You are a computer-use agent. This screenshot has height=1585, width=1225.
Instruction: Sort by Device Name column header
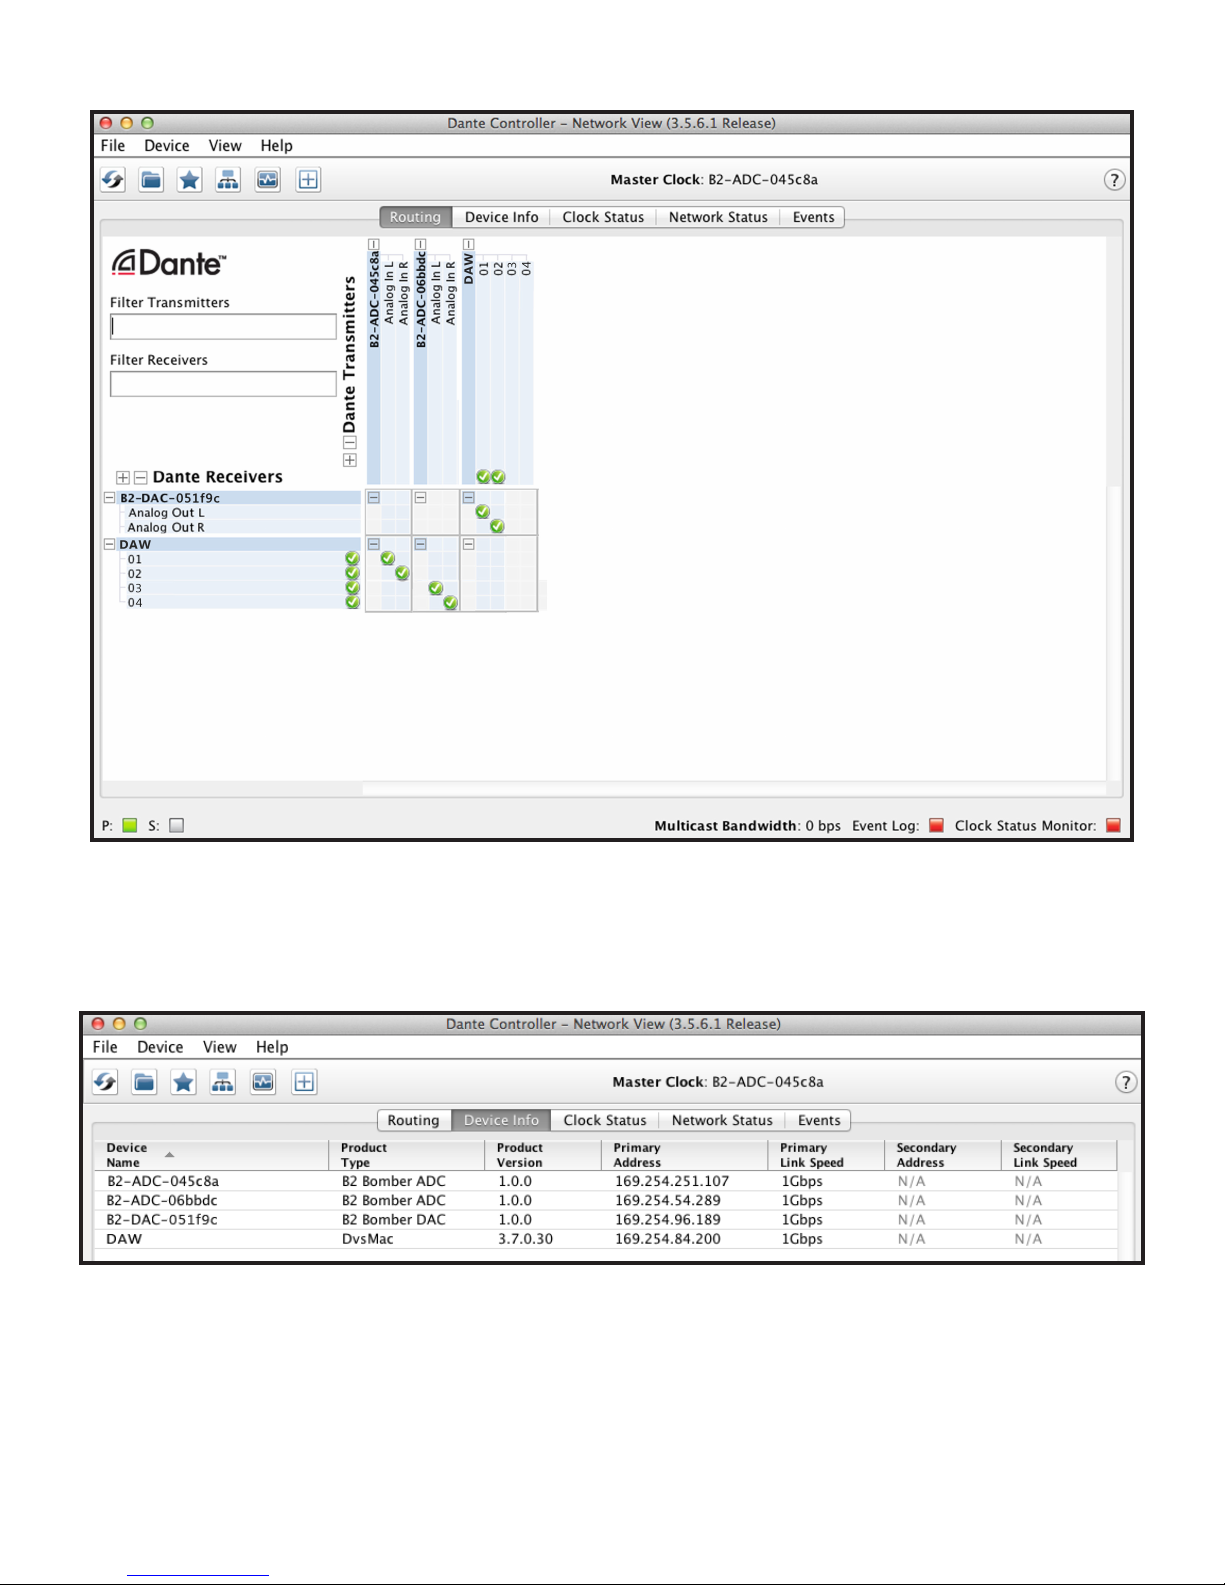pyautogui.click(x=211, y=1155)
